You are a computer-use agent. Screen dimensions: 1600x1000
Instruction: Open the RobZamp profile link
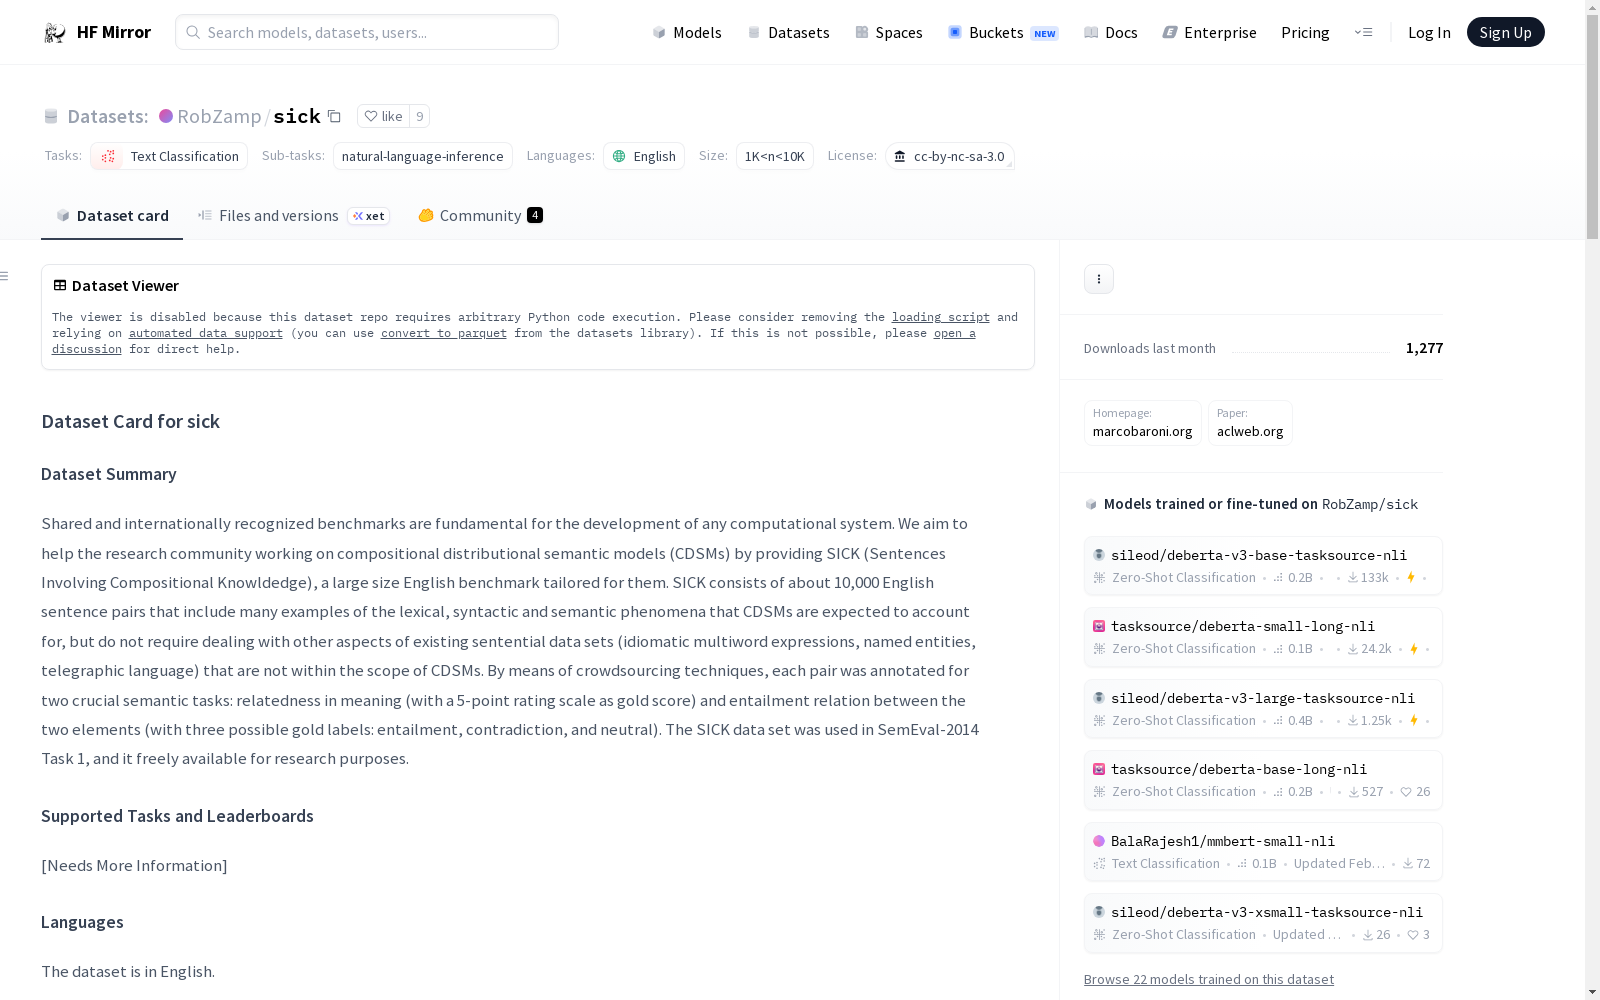click(x=219, y=117)
